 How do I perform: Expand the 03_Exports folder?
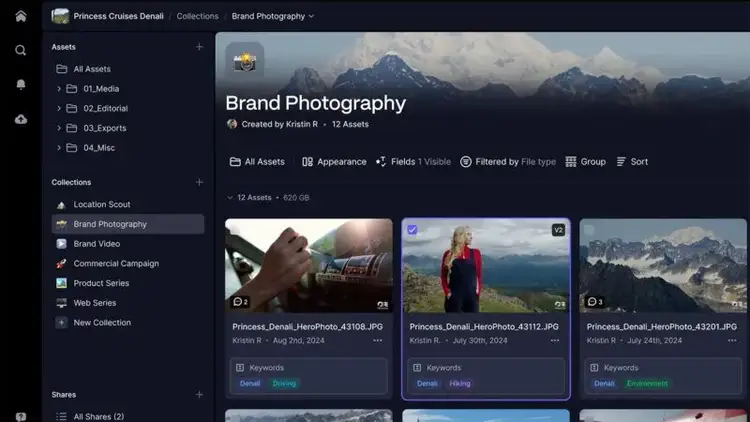tap(60, 128)
